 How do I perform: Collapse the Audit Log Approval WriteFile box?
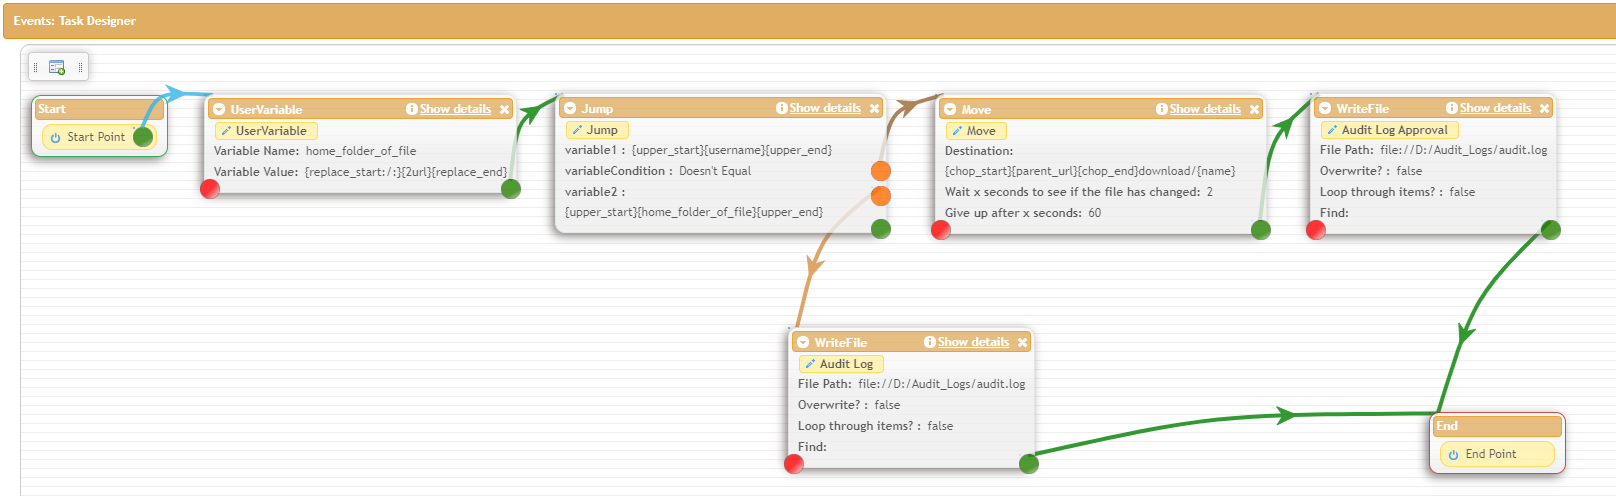click(x=1325, y=108)
